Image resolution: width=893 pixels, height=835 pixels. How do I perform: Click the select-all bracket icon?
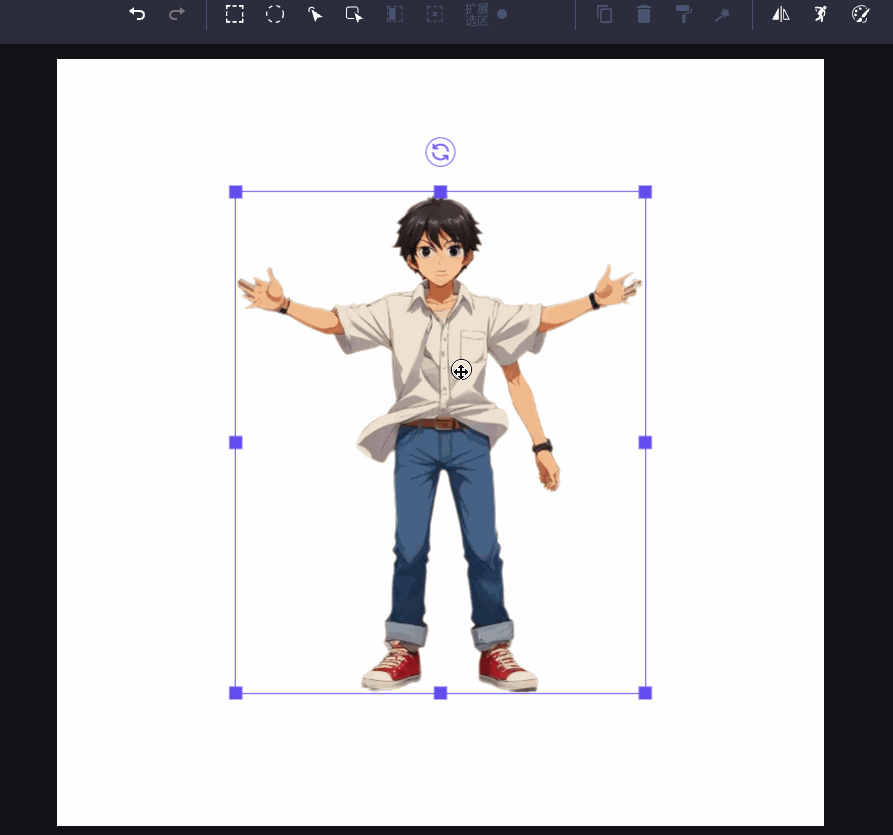click(x=395, y=14)
